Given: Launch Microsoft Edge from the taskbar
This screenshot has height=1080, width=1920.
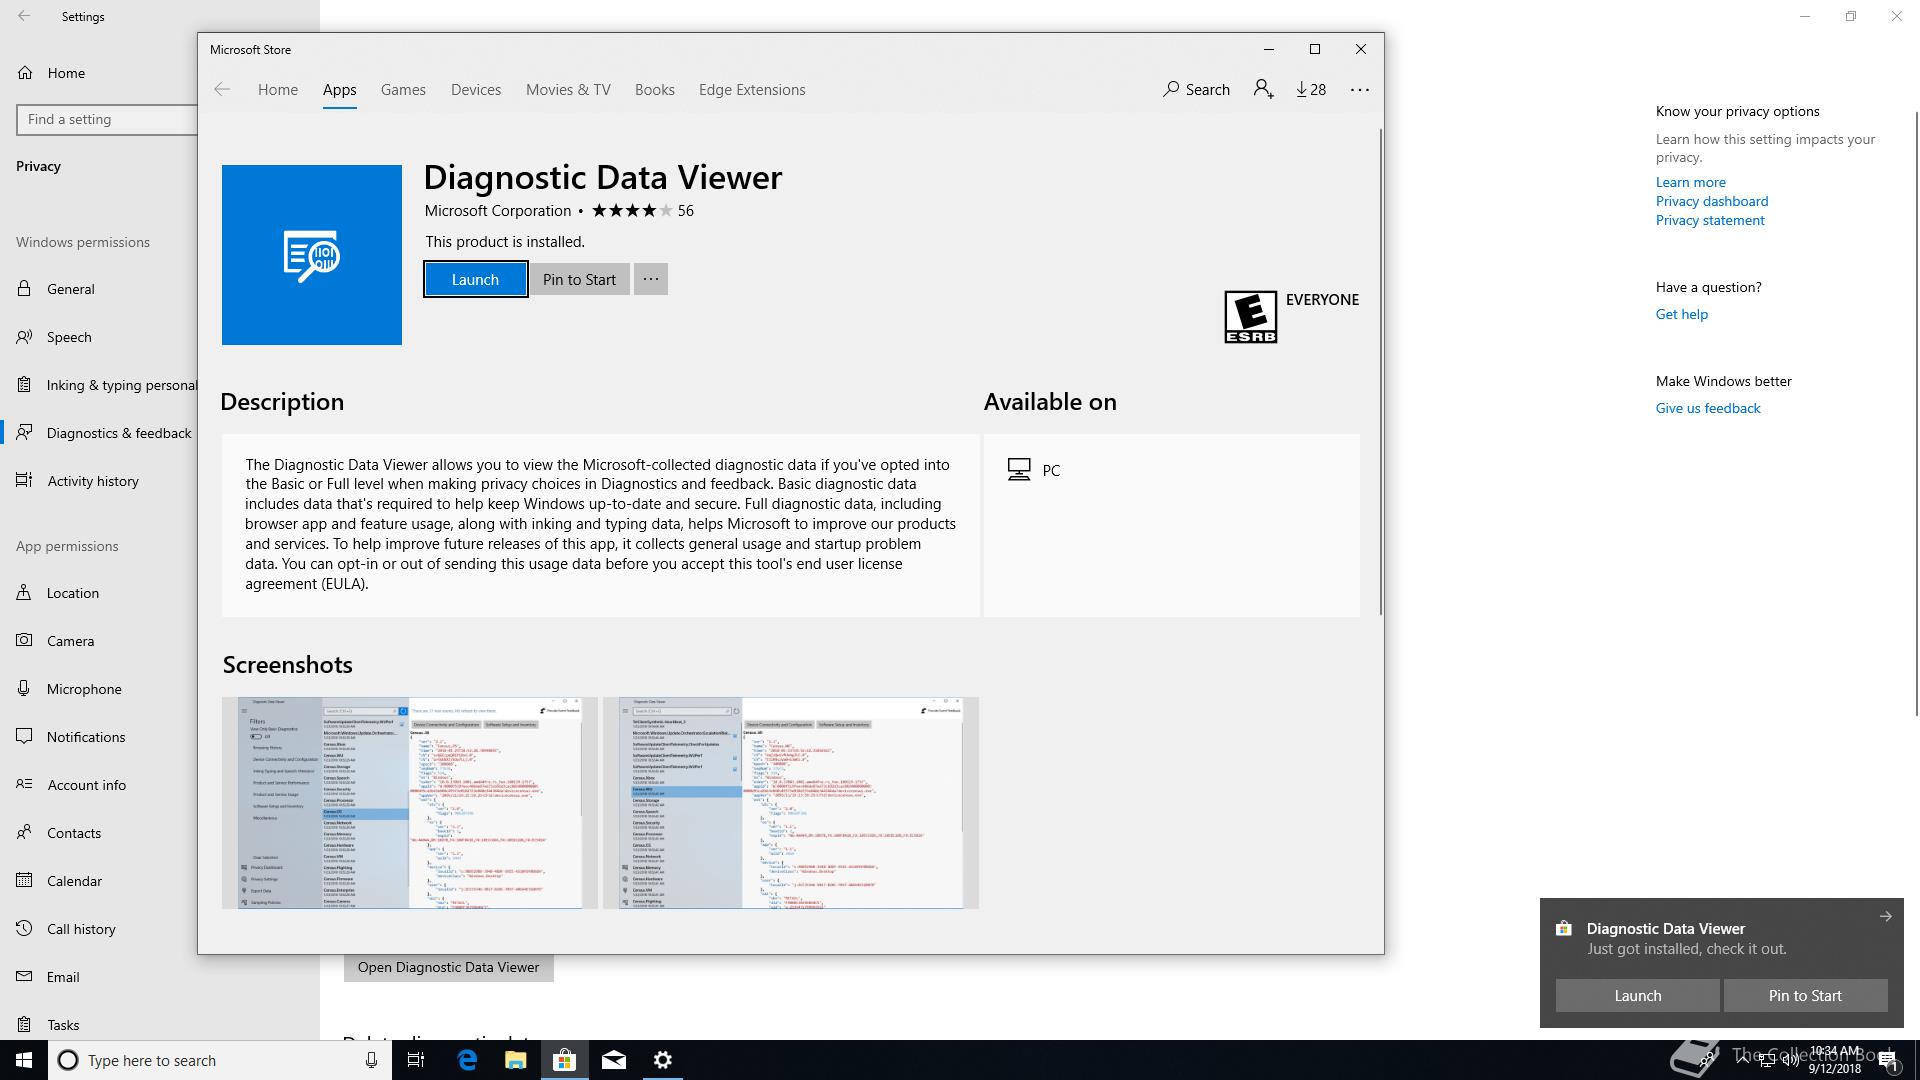Looking at the screenshot, I should click(x=467, y=1060).
